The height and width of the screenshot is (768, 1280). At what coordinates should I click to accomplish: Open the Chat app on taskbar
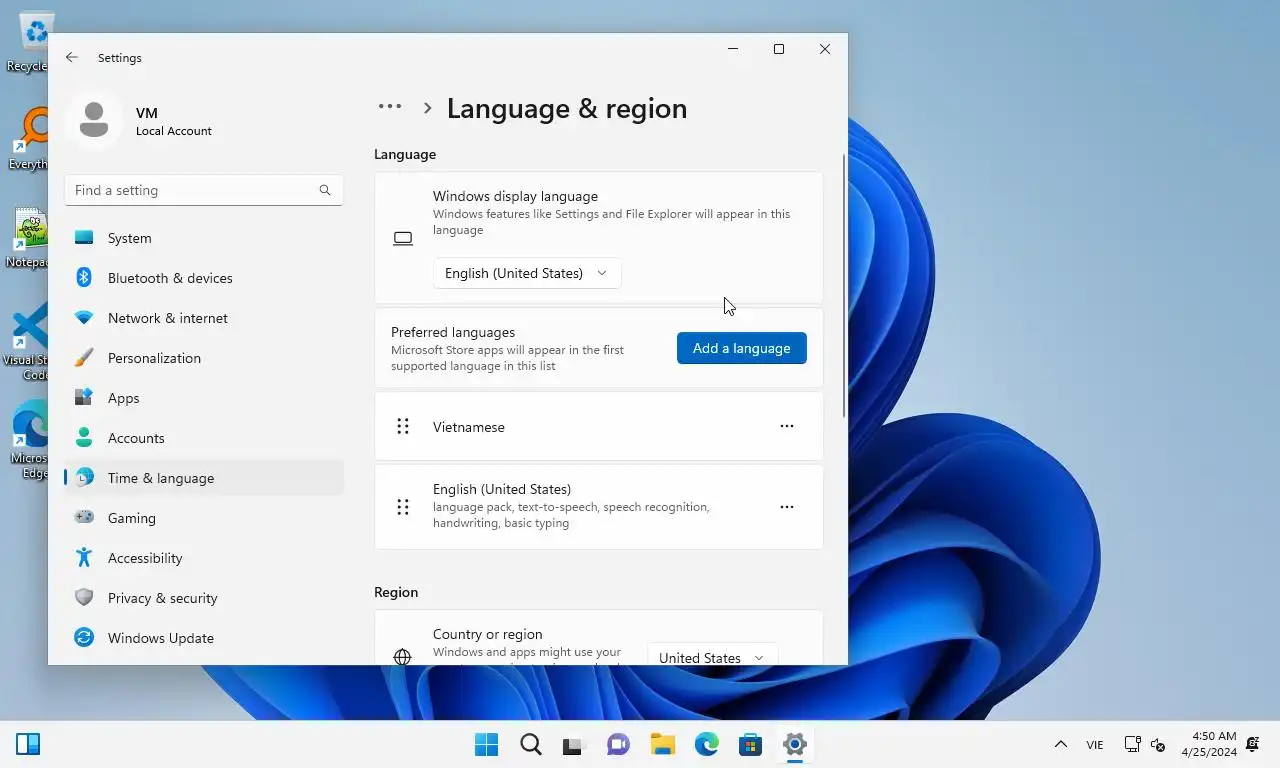(x=618, y=744)
